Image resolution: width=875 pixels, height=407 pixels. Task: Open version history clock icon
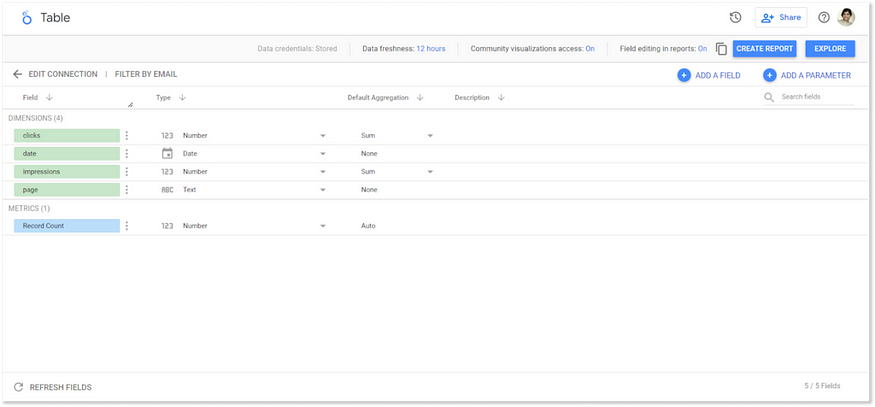735,17
